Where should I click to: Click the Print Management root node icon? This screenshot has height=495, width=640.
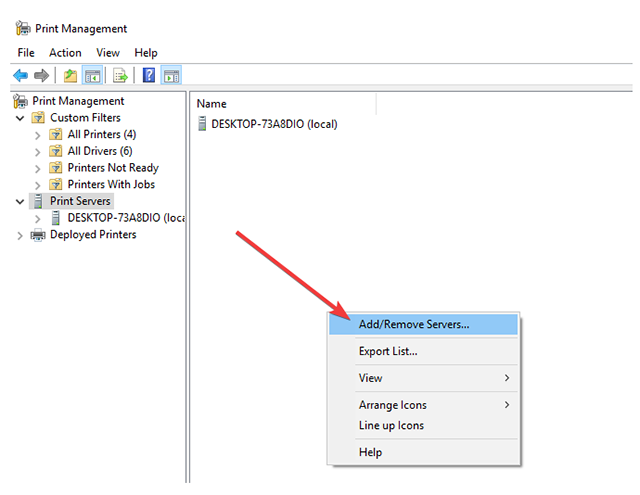[x=20, y=101]
